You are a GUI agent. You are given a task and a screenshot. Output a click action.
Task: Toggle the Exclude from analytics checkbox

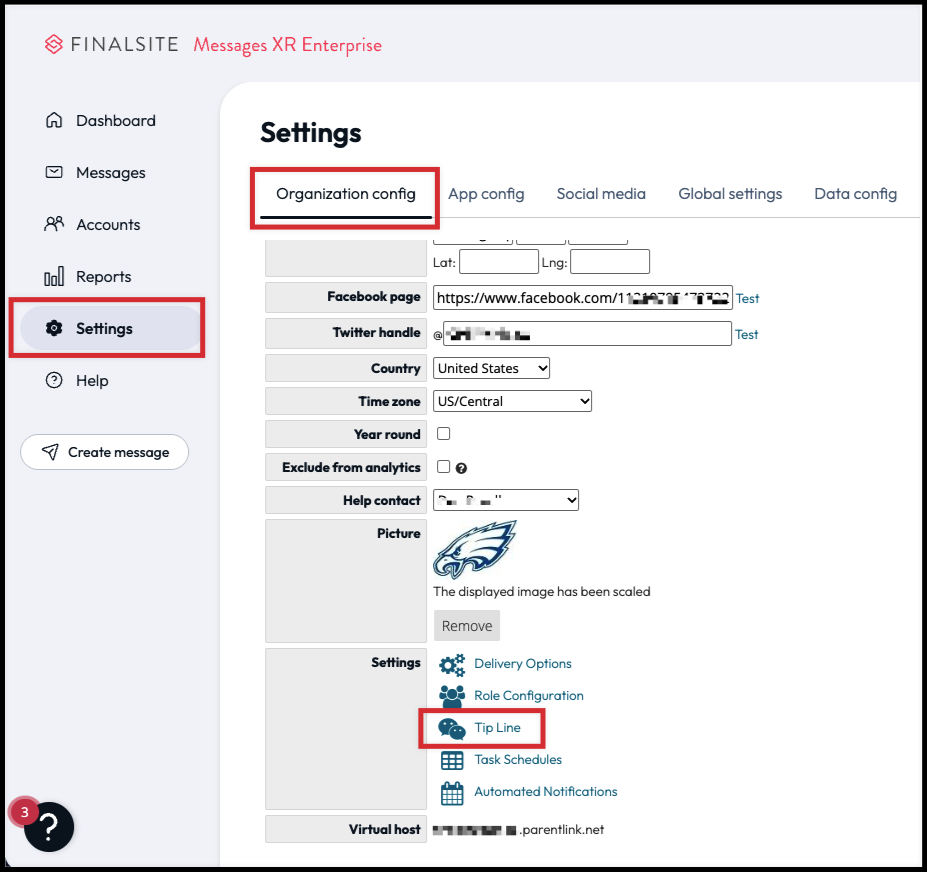pyautogui.click(x=443, y=467)
